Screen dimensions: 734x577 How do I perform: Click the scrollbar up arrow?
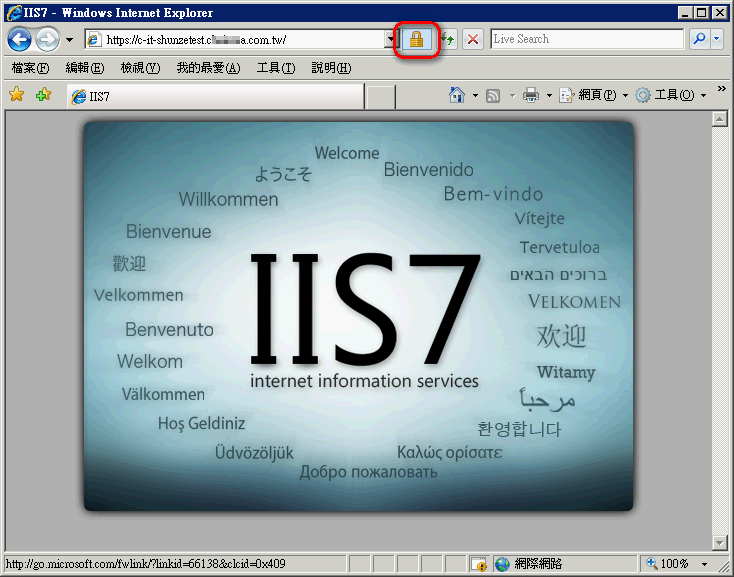point(719,119)
